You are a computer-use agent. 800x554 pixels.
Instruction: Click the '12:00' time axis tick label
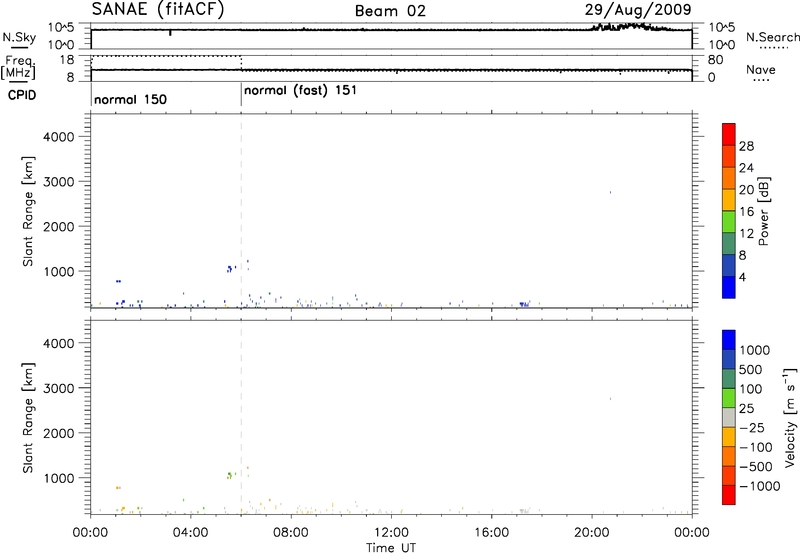(391, 533)
